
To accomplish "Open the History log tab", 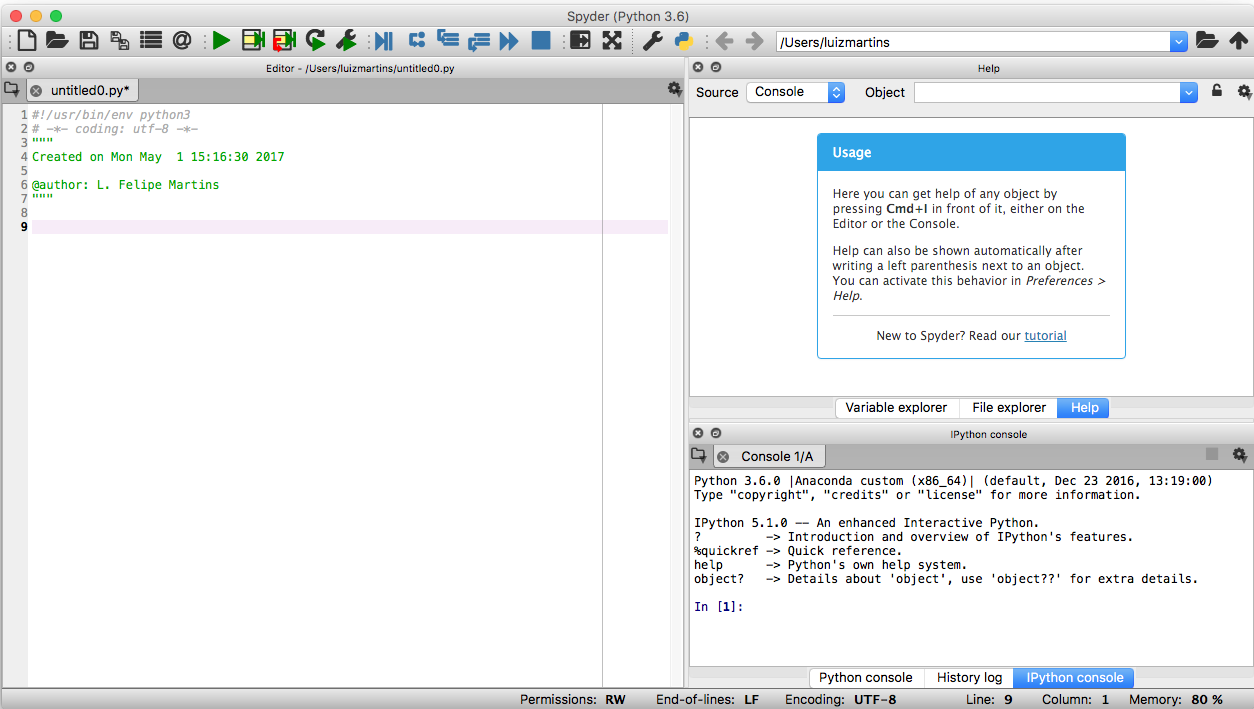I will click(969, 678).
